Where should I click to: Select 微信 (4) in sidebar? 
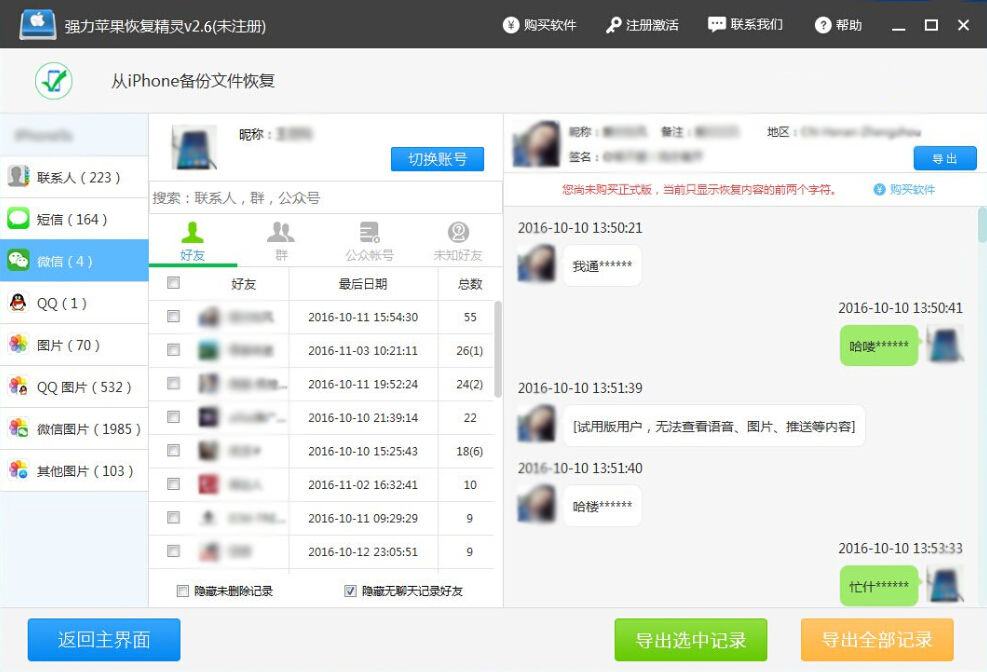[74, 260]
